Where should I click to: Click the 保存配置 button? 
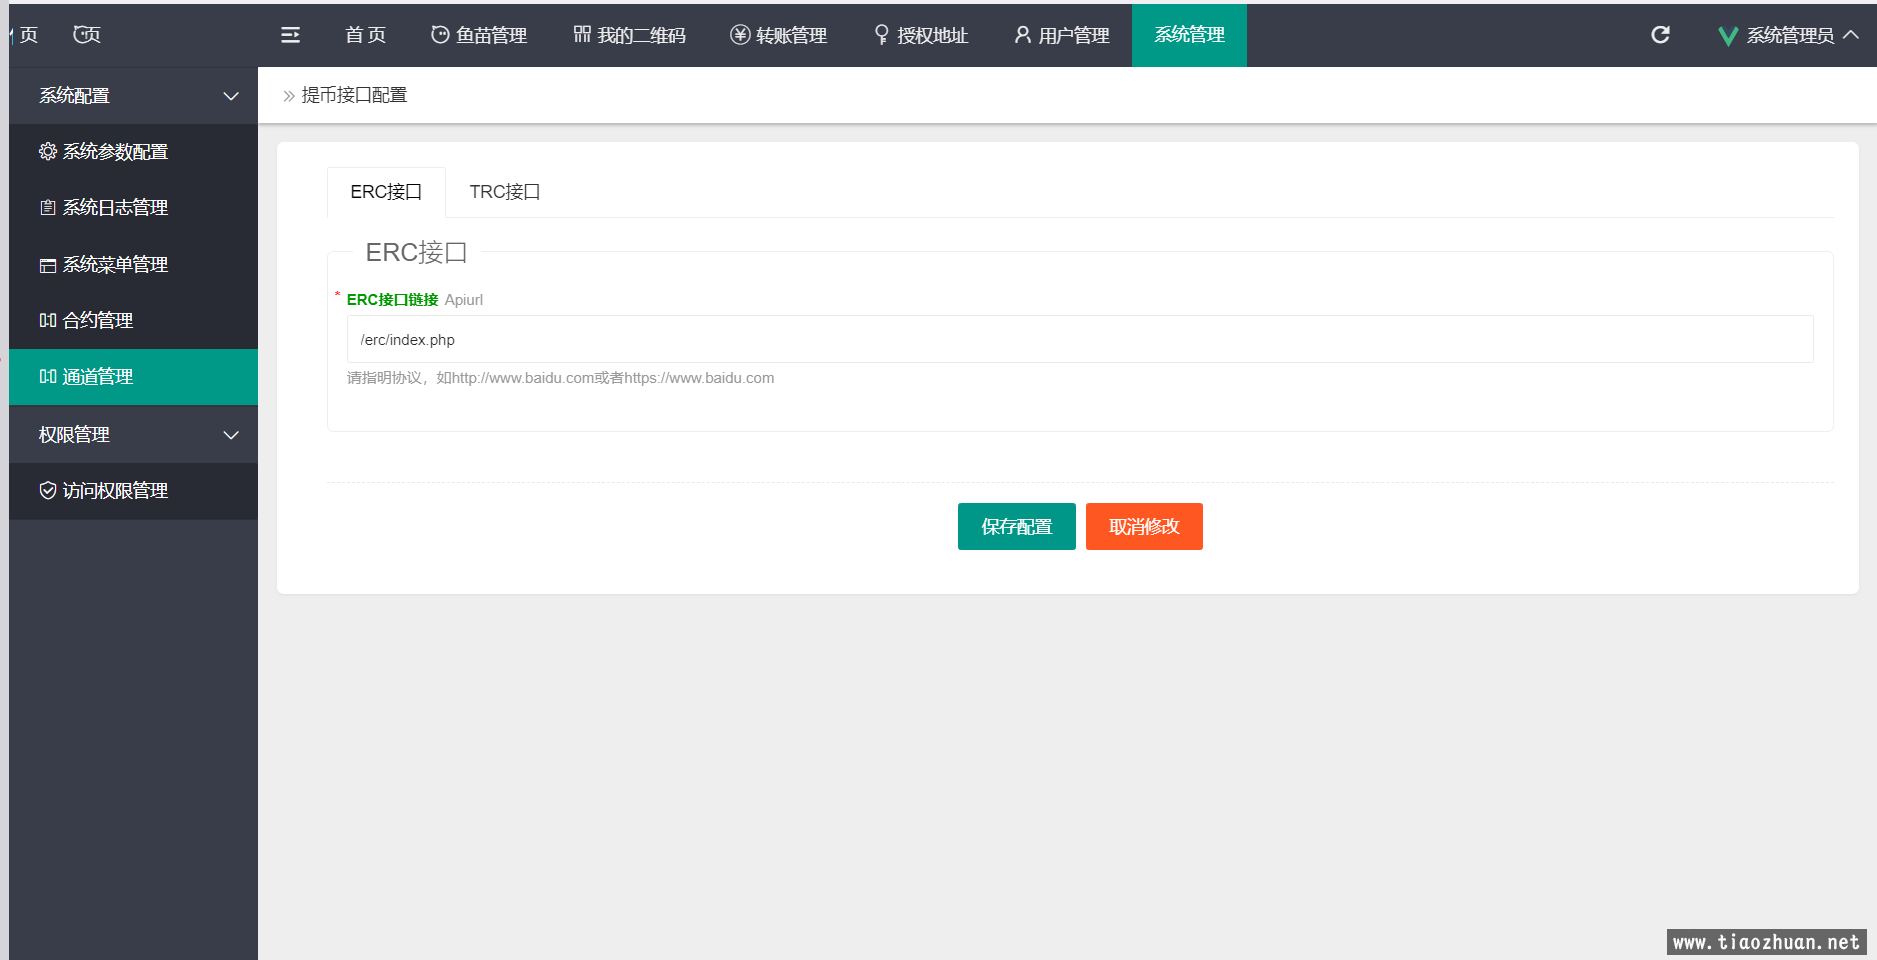tap(1016, 527)
